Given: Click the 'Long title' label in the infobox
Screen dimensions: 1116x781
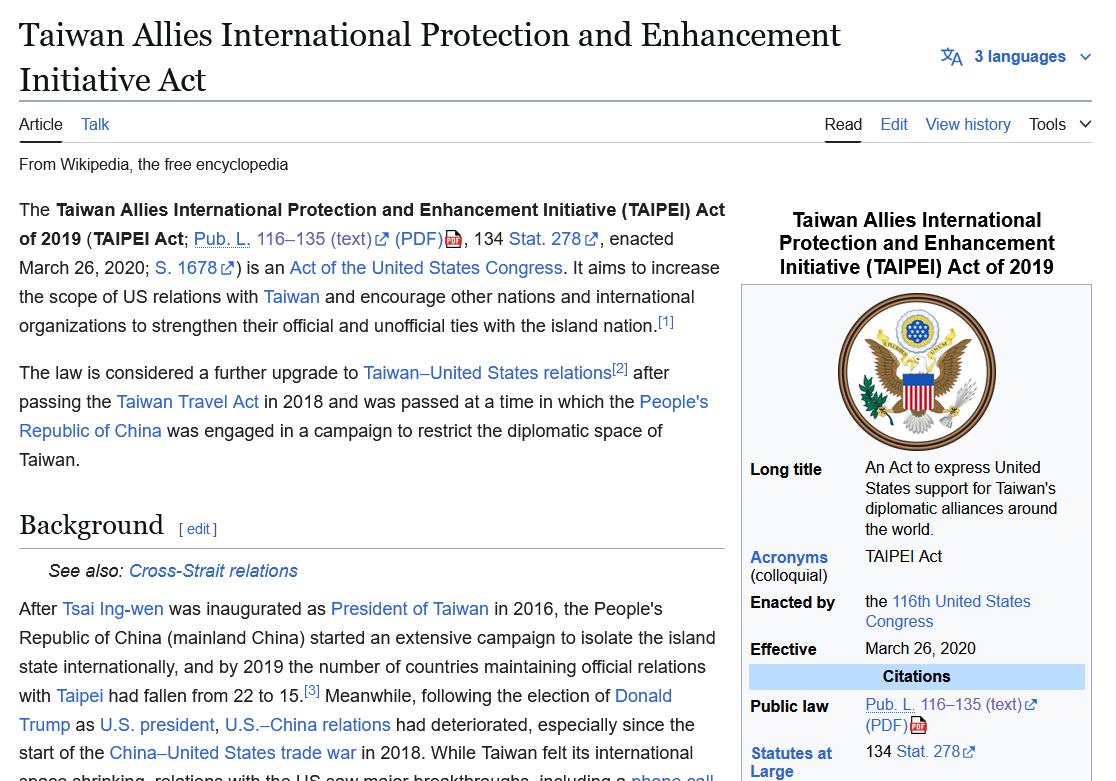Looking at the screenshot, I should 786,470.
